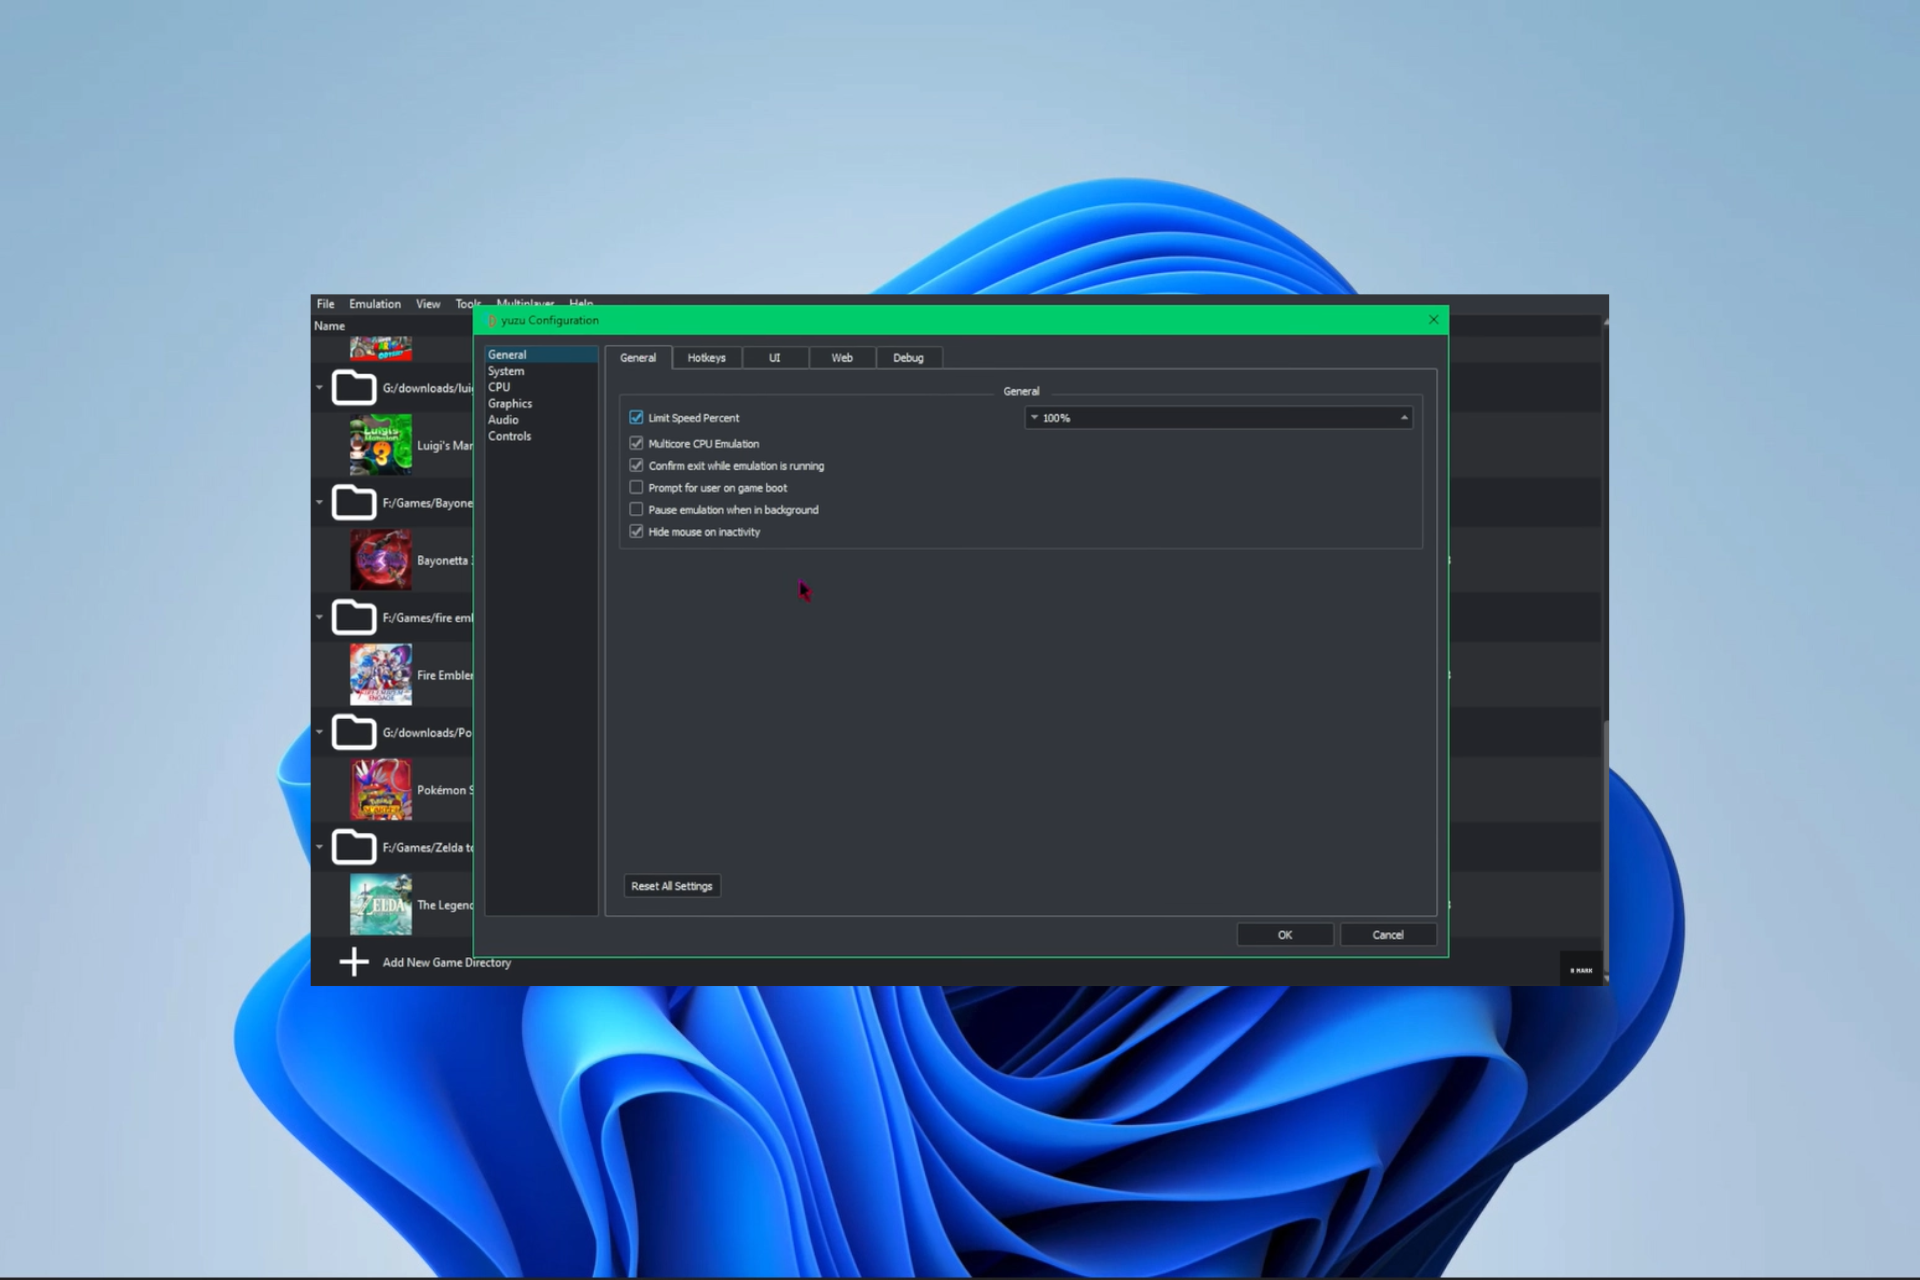Click the F:/Games/Bayonetta folder icon

point(354,502)
